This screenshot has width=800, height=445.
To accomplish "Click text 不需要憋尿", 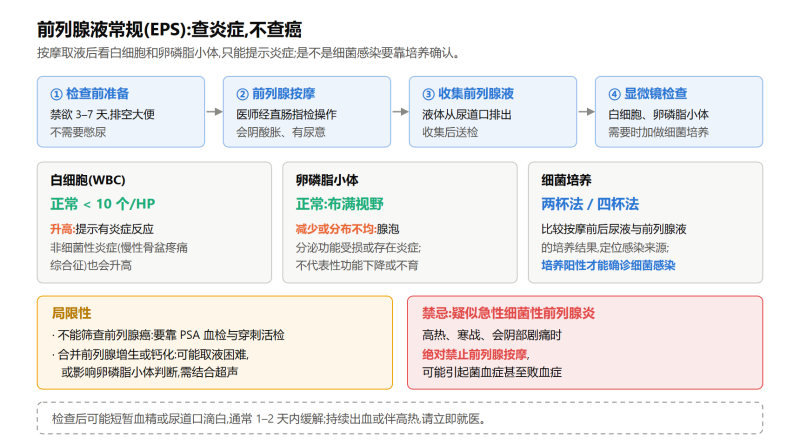I will pos(78,132).
